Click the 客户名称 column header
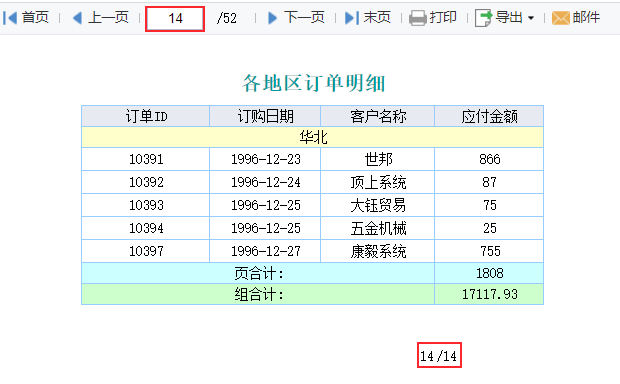 tap(378, 116)
